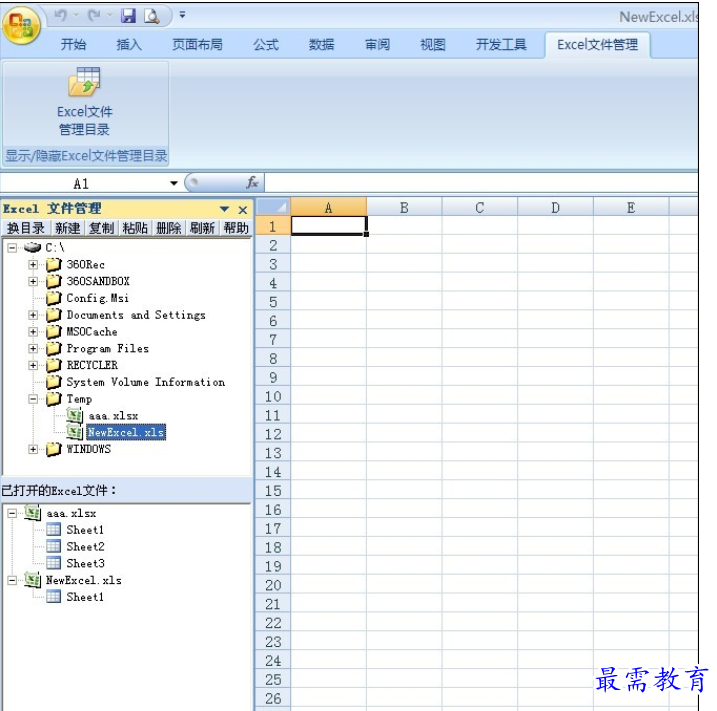Click workbook icon of opened NewExcel.xls
The height and width of the screenshot is (711, 717).
pyautogui.click(x=32, y=580)
